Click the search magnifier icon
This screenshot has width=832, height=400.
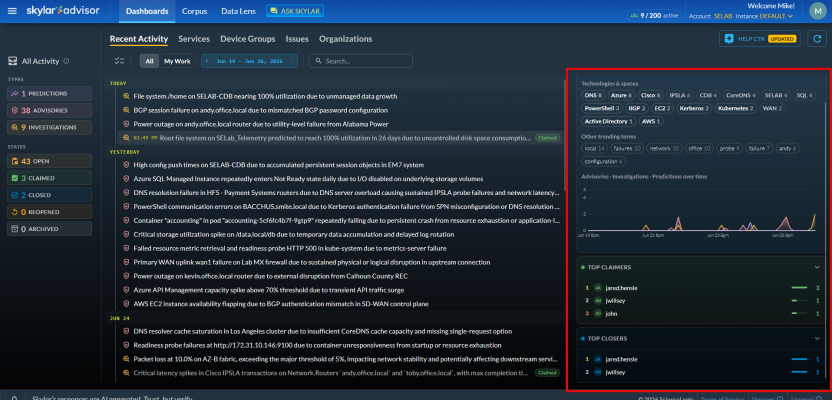pos(318,61)
